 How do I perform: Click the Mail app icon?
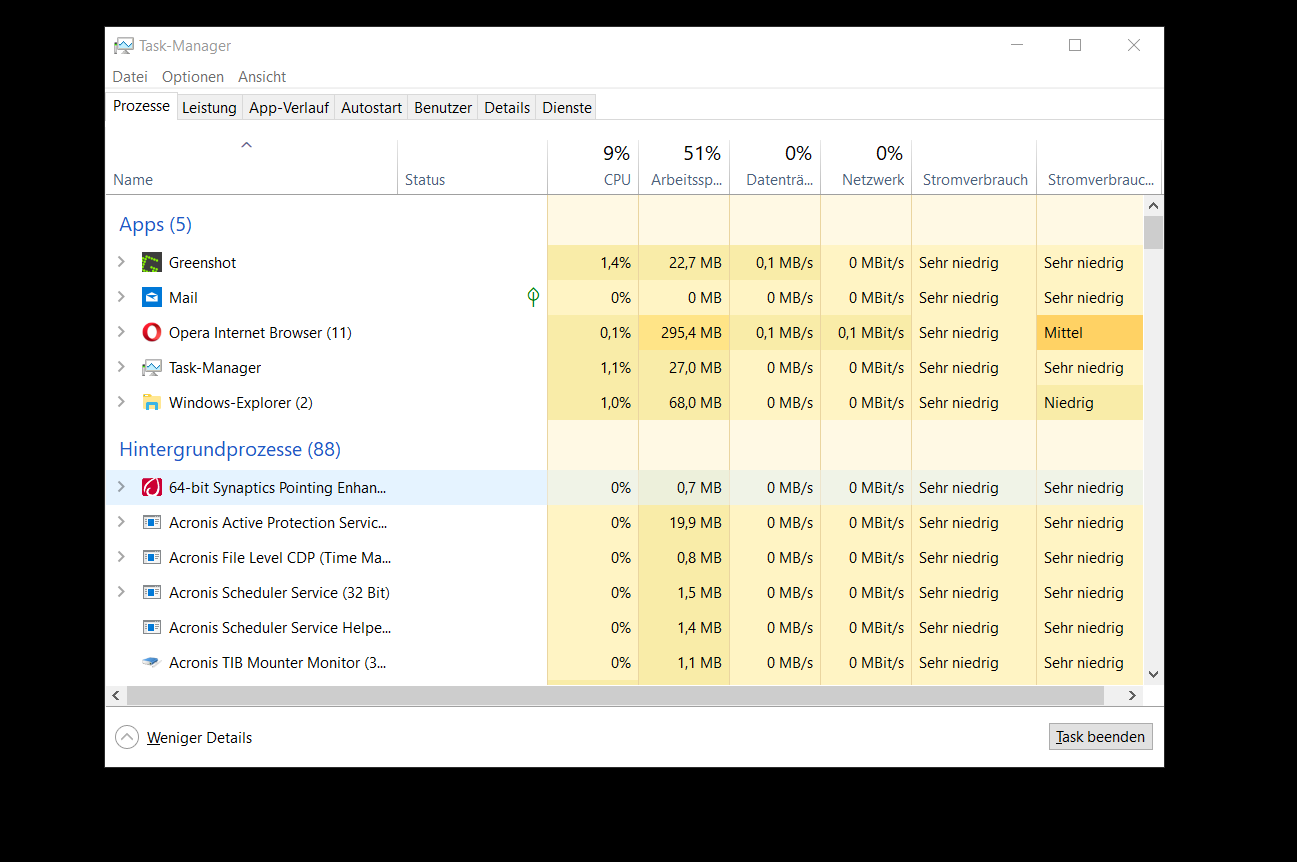click(152, 298)
